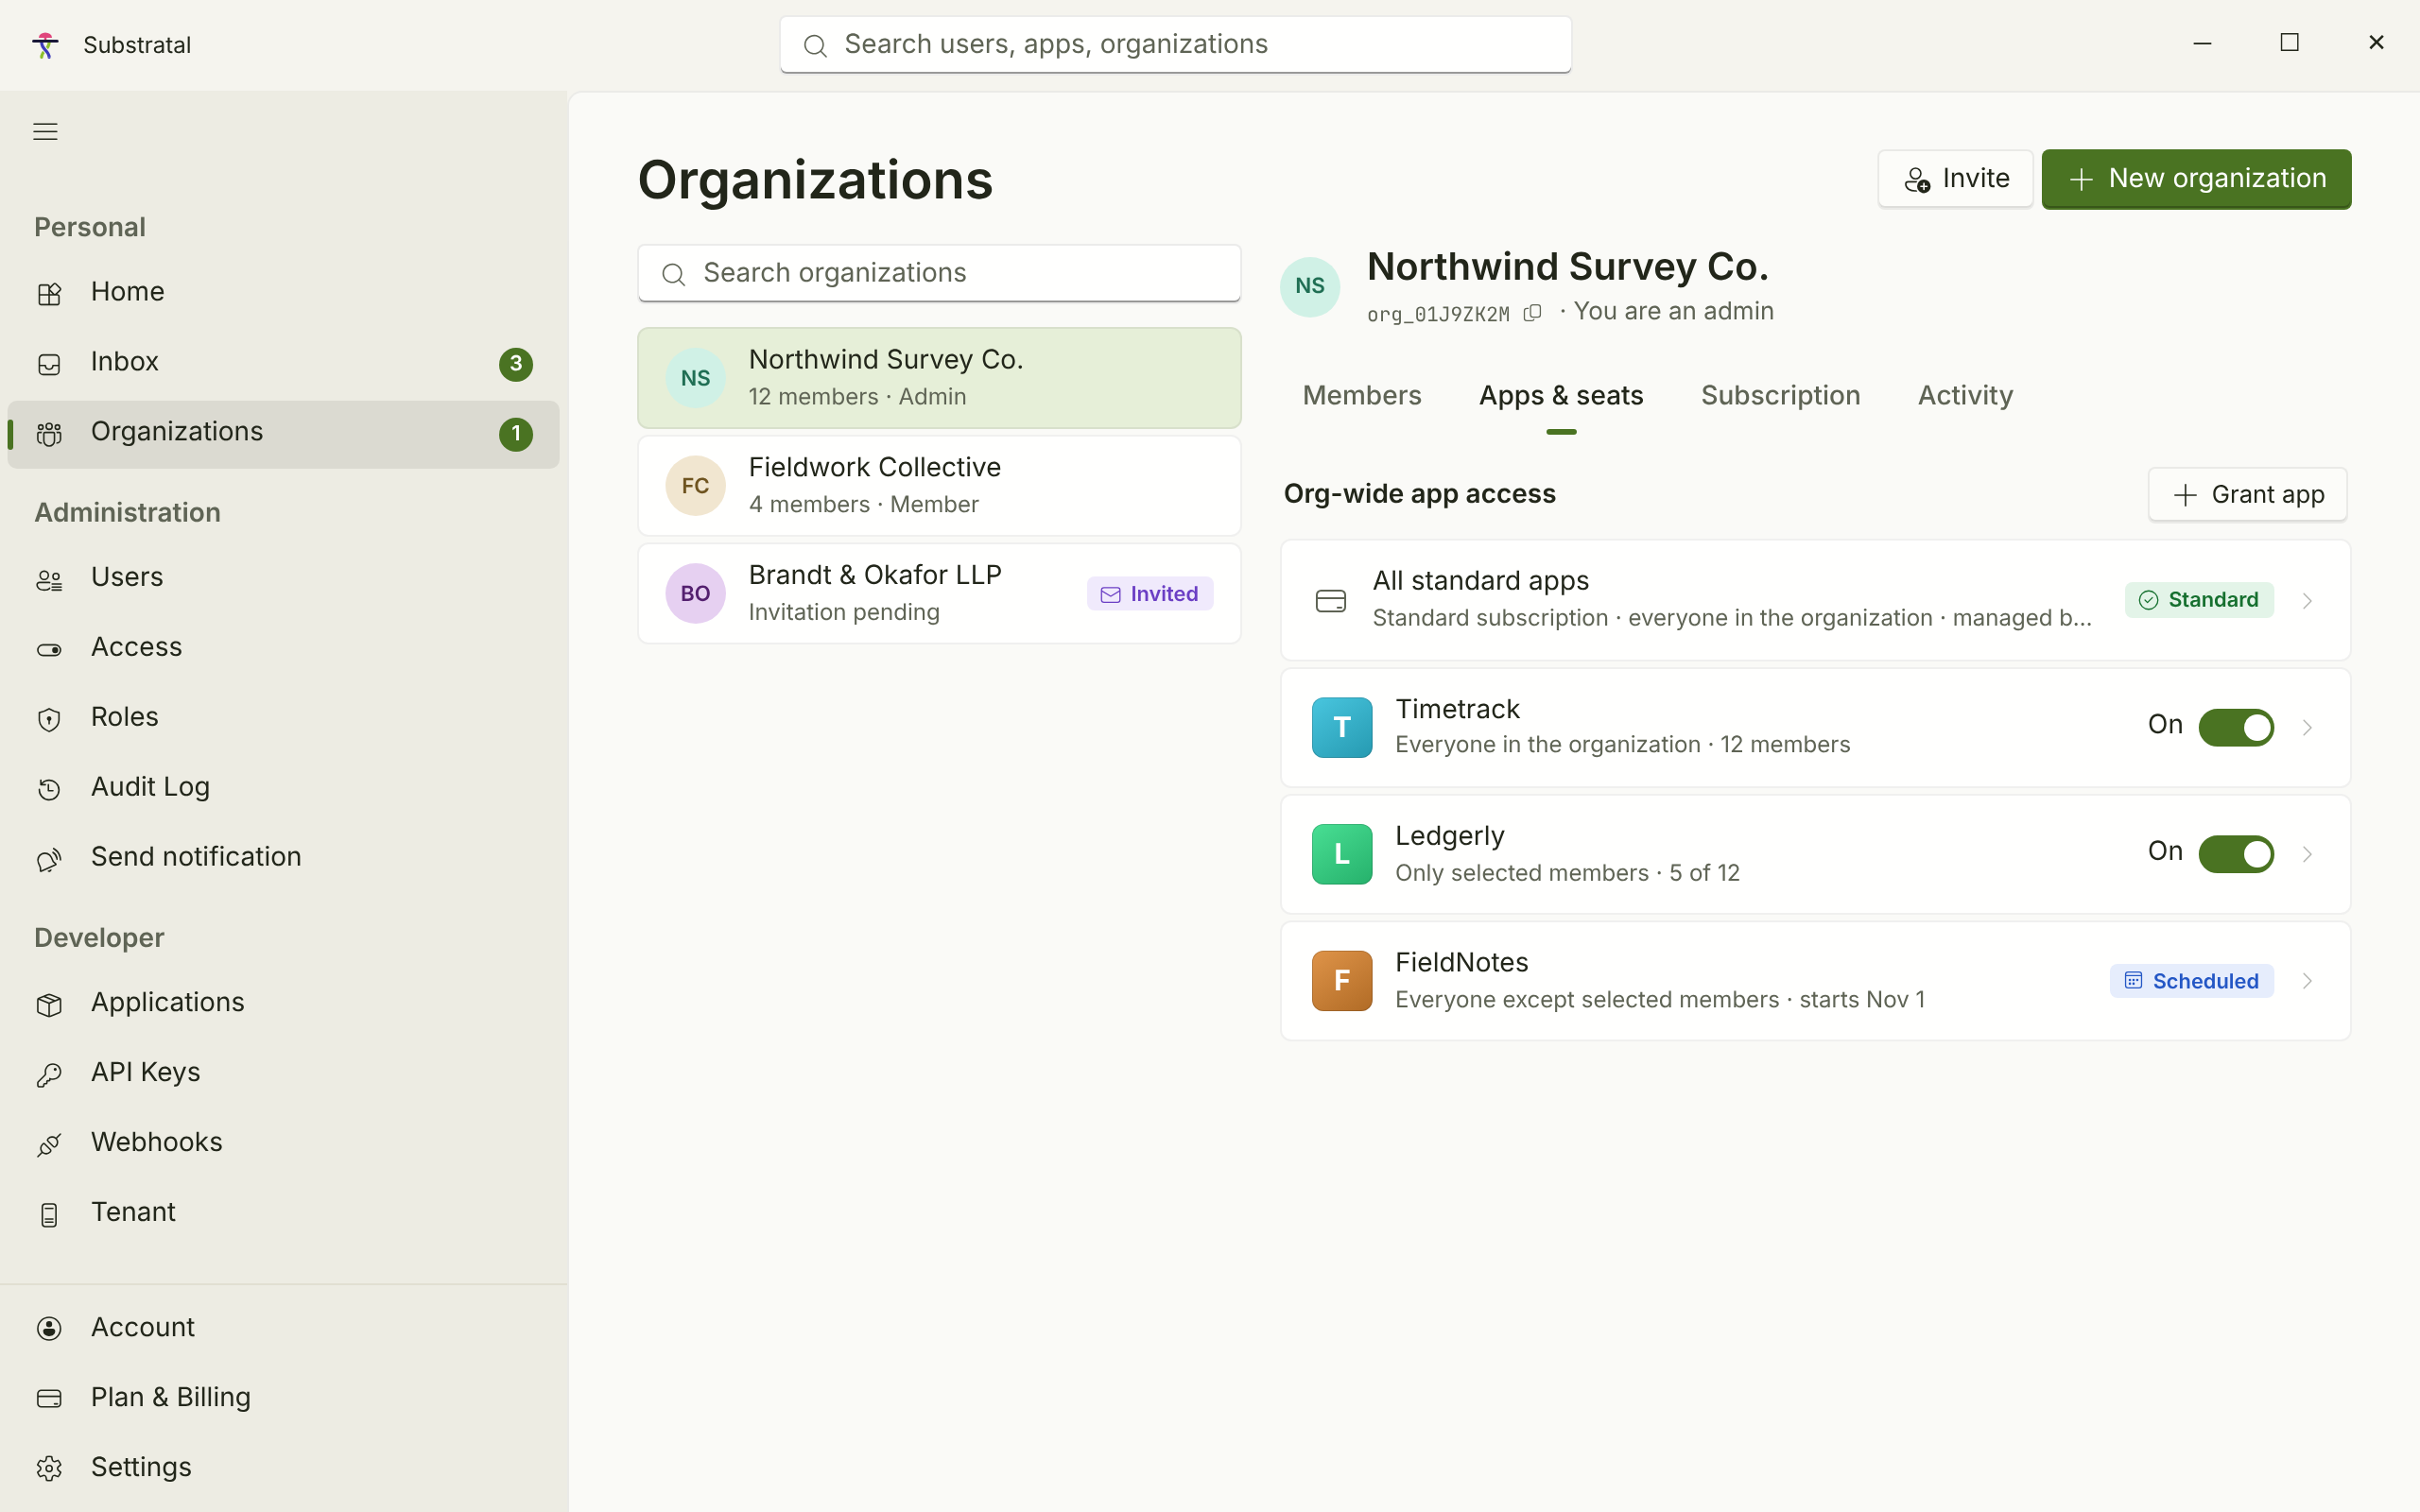Click the Plan & Billing card icon
This screenshot has height=1512, width=2420.
[49, 1398]
